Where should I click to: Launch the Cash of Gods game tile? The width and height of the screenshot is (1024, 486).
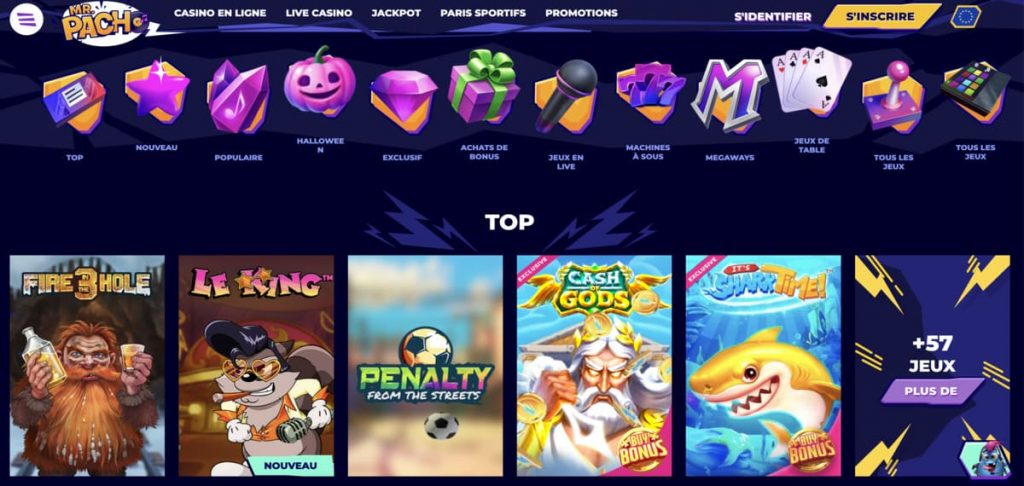point(594,365)
